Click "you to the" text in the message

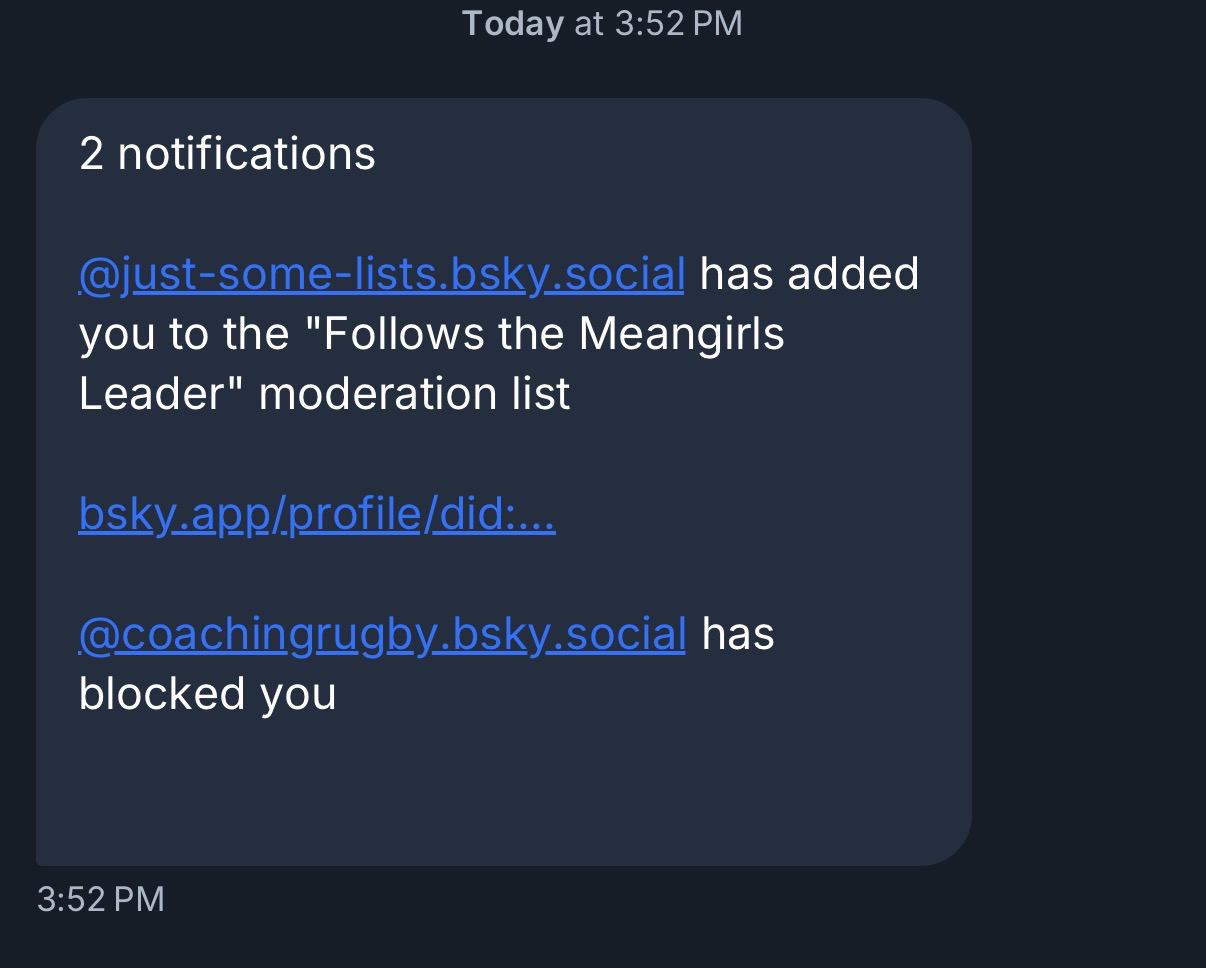click(184, 334)
